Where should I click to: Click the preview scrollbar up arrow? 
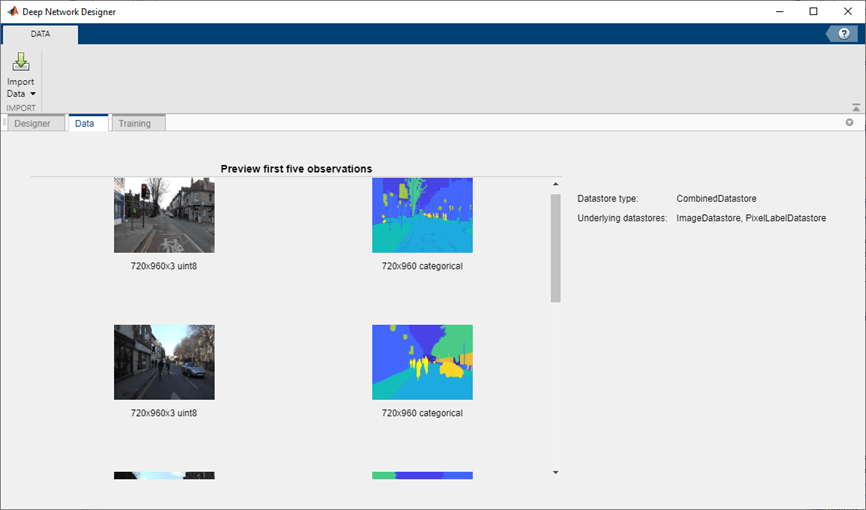coord(556,184)
